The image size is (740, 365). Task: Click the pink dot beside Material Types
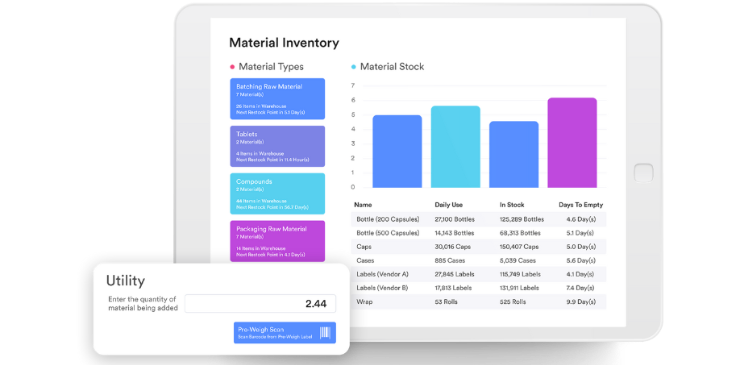point(232,67)
